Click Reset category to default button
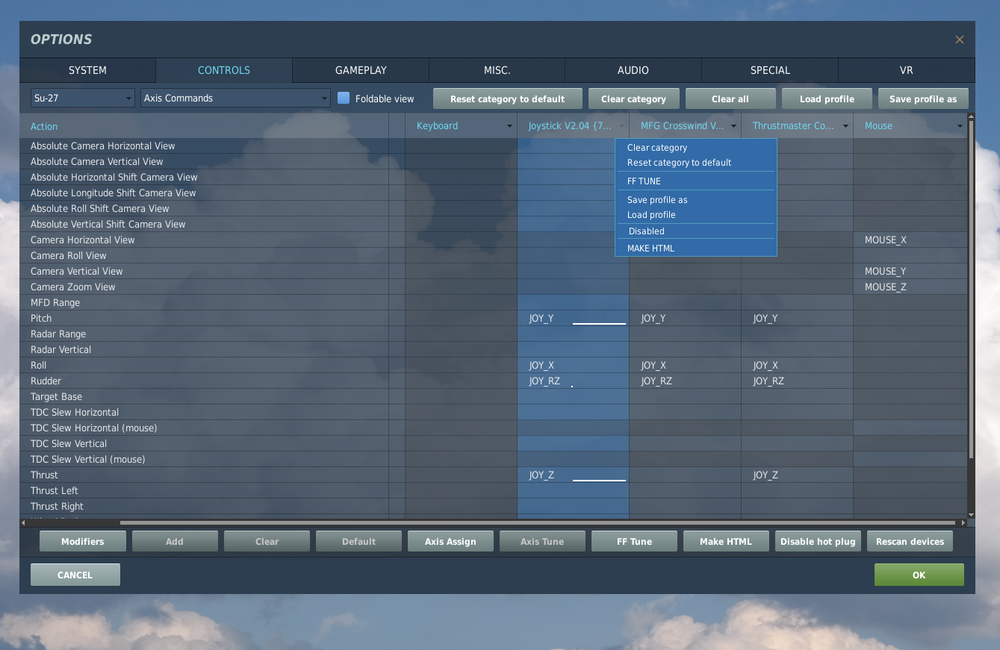This screenshot has width=1000, height=650. (x=507, y=99)
